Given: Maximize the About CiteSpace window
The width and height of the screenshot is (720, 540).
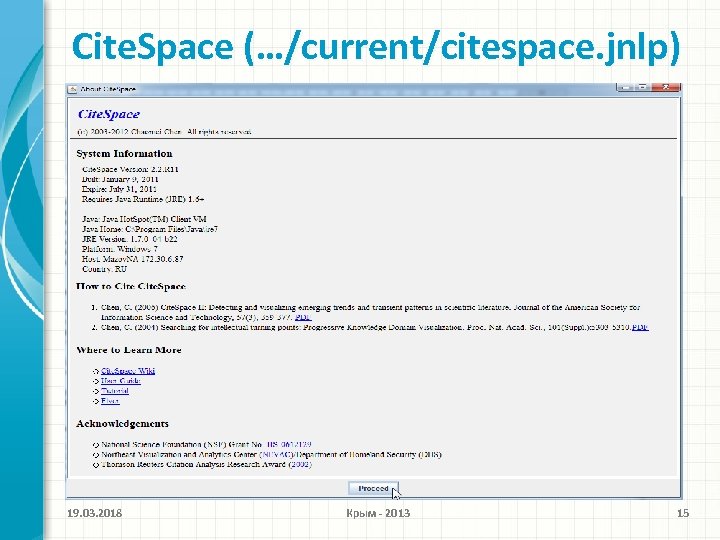Looking at the screenshot, I should [642, 87].
